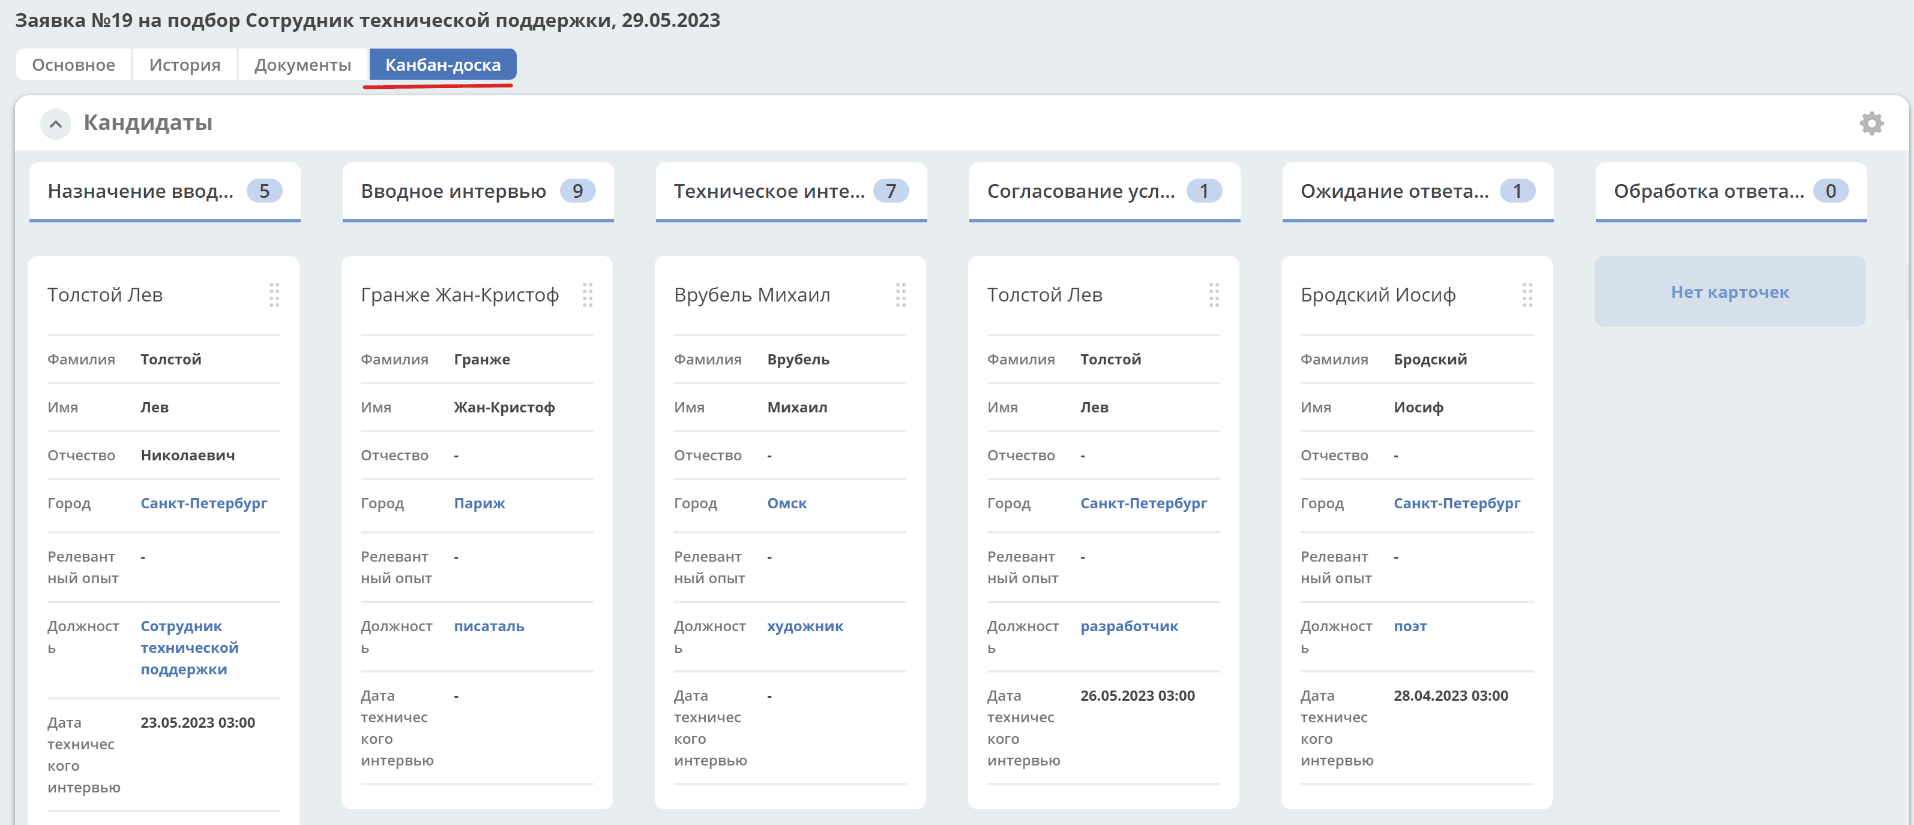Click surname value Врубель
Screen dimensions: 1914x825
pos(798,359)
